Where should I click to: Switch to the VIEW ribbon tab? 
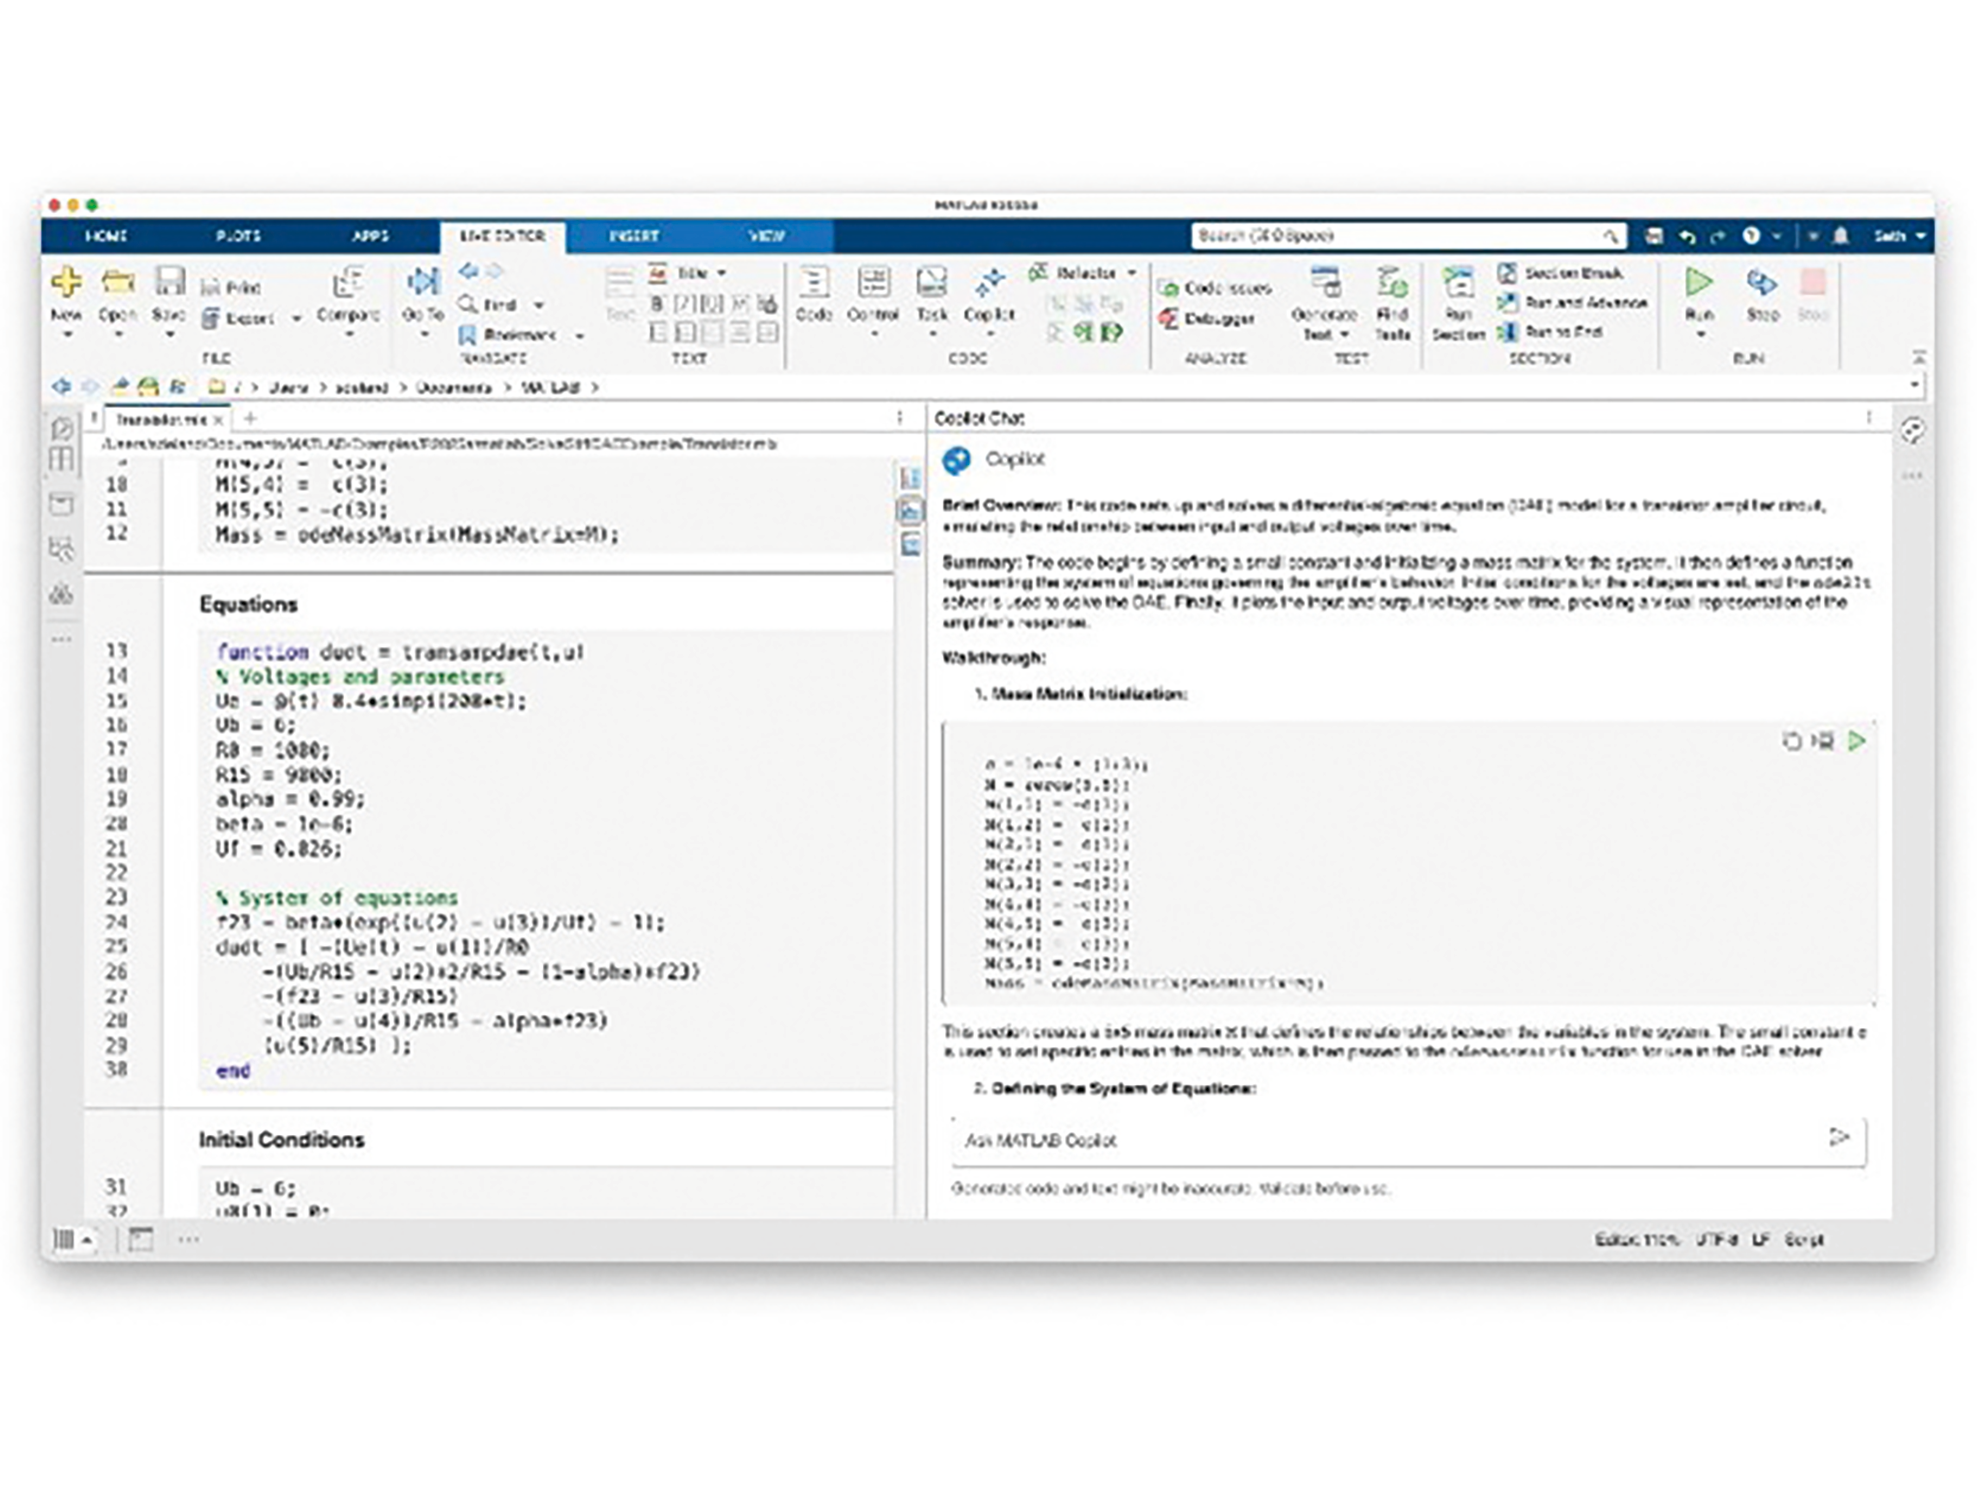point(766,236)
